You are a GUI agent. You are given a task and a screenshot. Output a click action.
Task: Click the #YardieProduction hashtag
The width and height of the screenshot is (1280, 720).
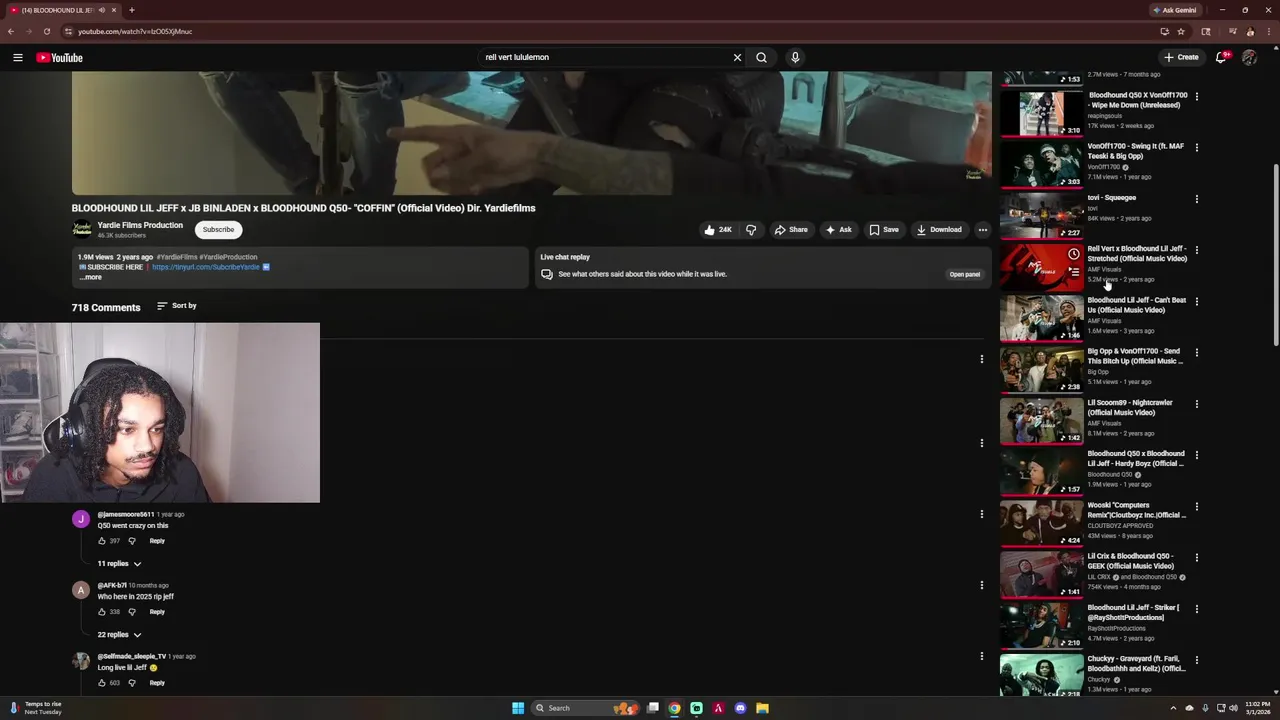tap(229, 257)
